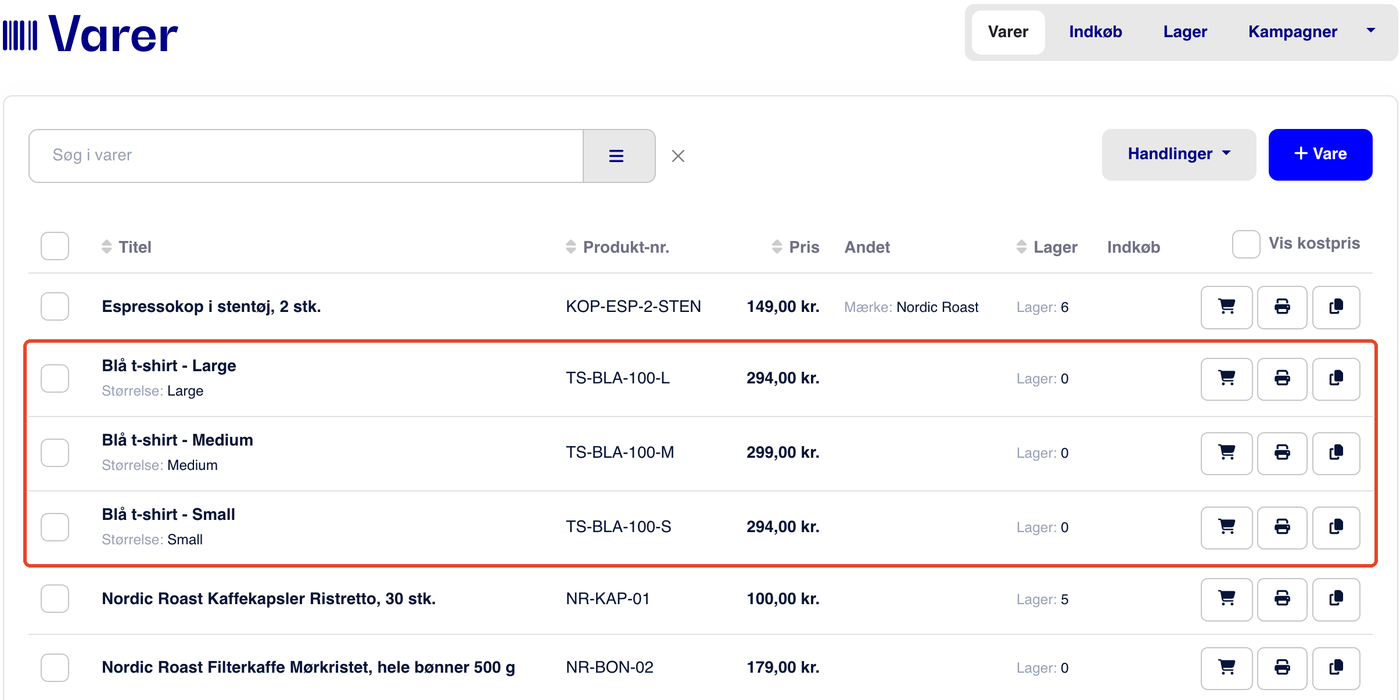The width and height of the screenshot is (1400, 700).
Task: Print label for Blå t-shirt - Small
Action: pyautogui.click(x=1282, y=527)
